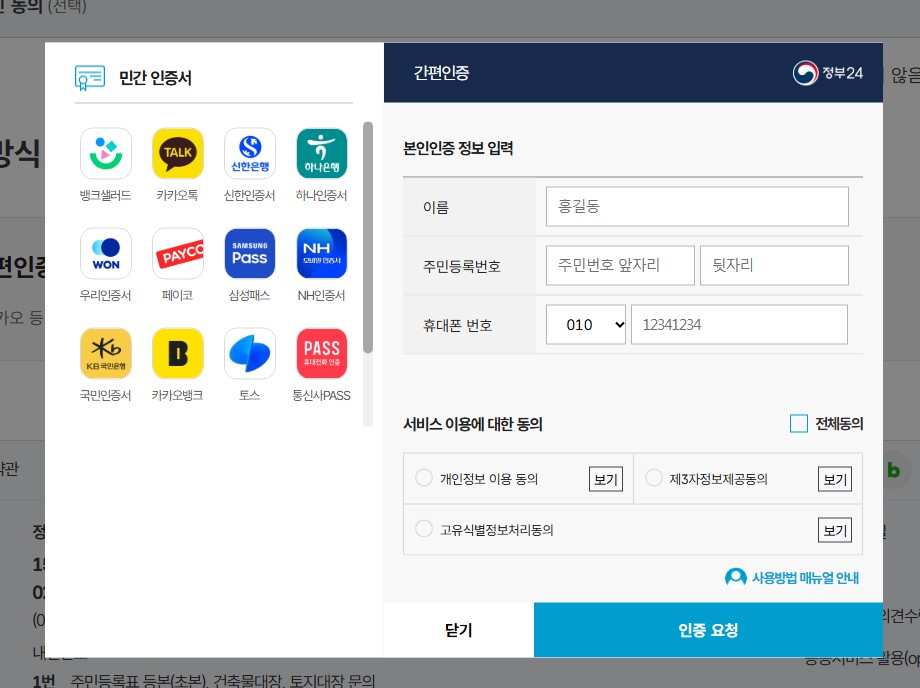Image resolution: width=920 pixels, height=688 pixels.
Task: Select 고유식별정보처리동의 radio button
Action: [424, 529]
